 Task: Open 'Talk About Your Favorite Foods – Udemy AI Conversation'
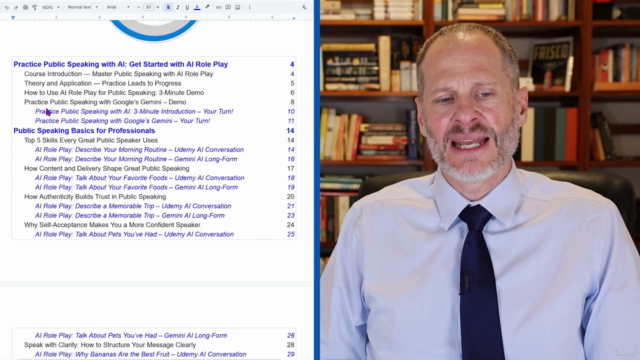tap(140, 178)
